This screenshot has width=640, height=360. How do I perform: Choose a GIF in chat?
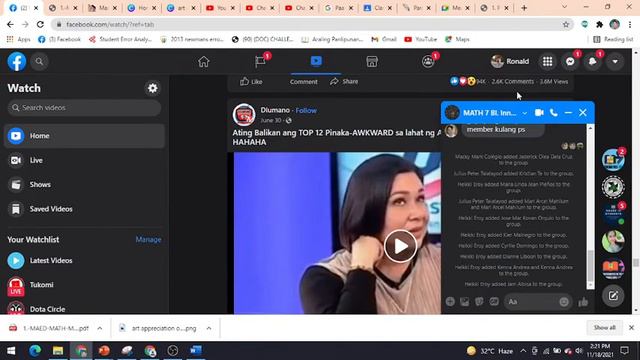pyautogui.click(x=494, y=302)
